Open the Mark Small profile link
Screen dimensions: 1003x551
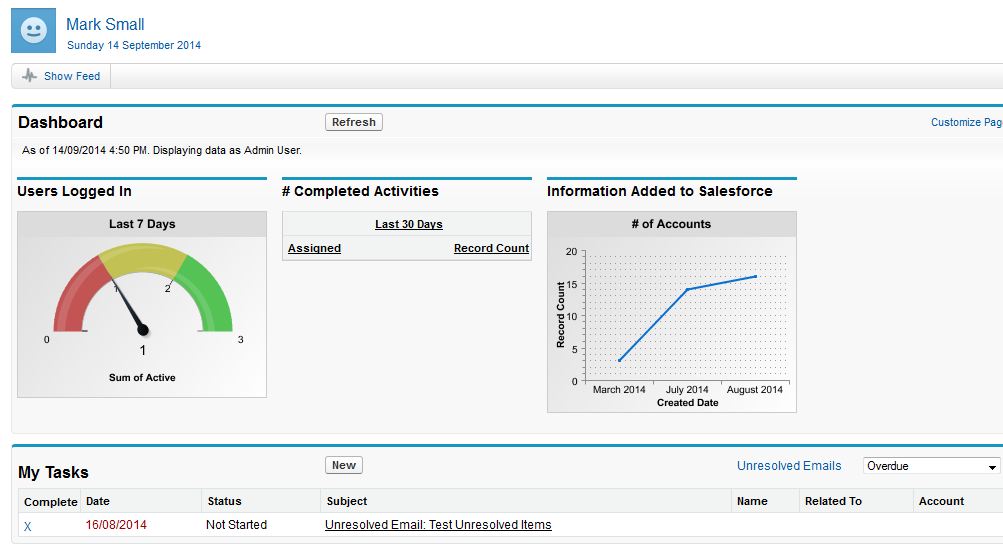(105, 24)
